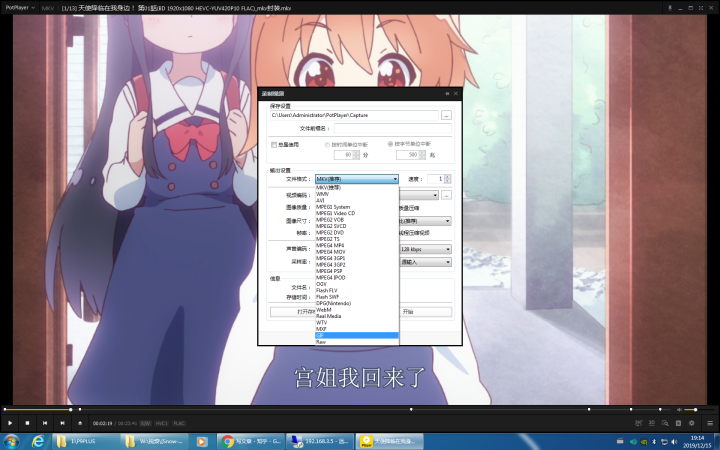The image size is (720, 450).
Task: Stop video playback
Action: coord(27,423)
